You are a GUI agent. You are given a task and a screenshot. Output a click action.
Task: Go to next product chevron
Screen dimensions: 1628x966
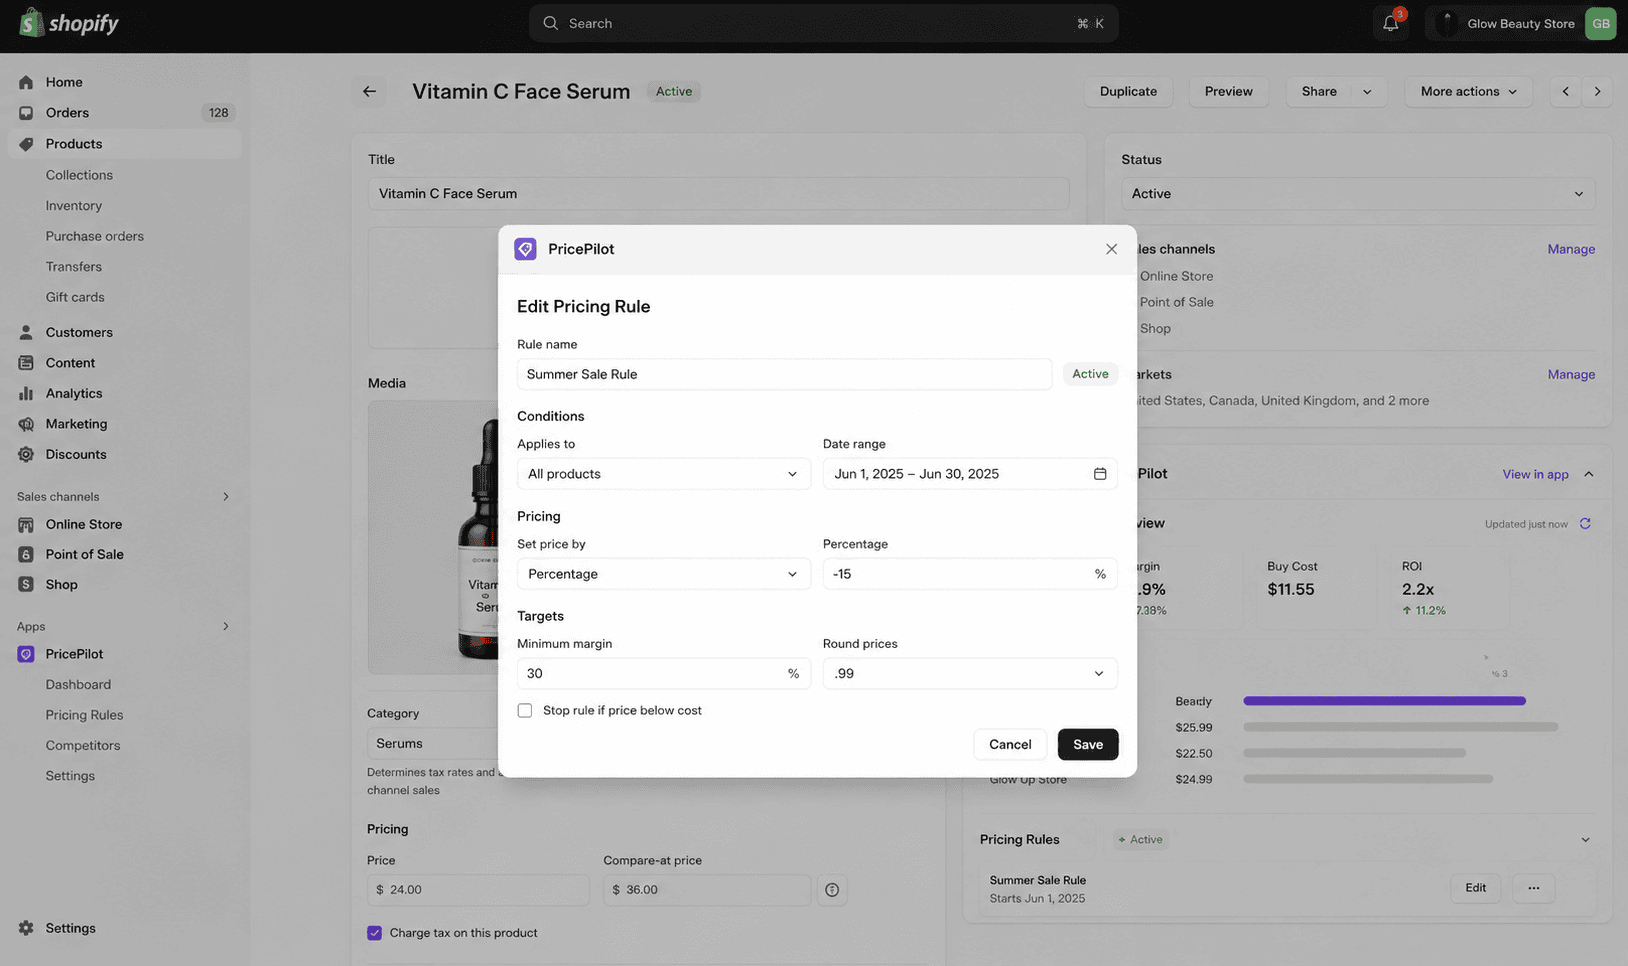click(x=1597, y=91)
